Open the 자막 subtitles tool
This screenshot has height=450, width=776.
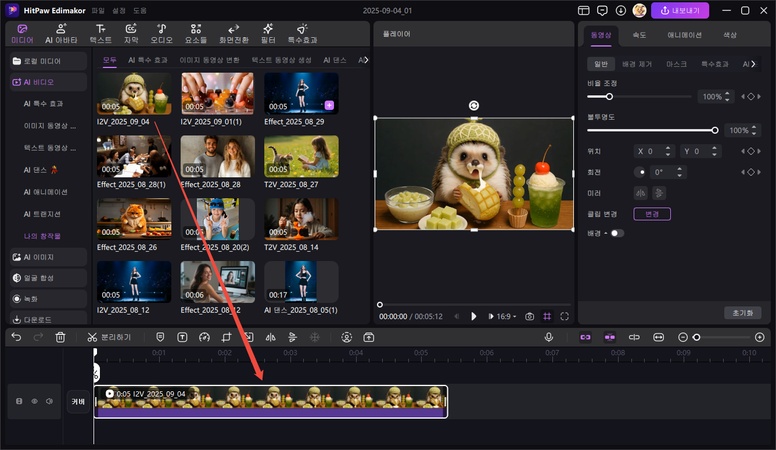131,34
